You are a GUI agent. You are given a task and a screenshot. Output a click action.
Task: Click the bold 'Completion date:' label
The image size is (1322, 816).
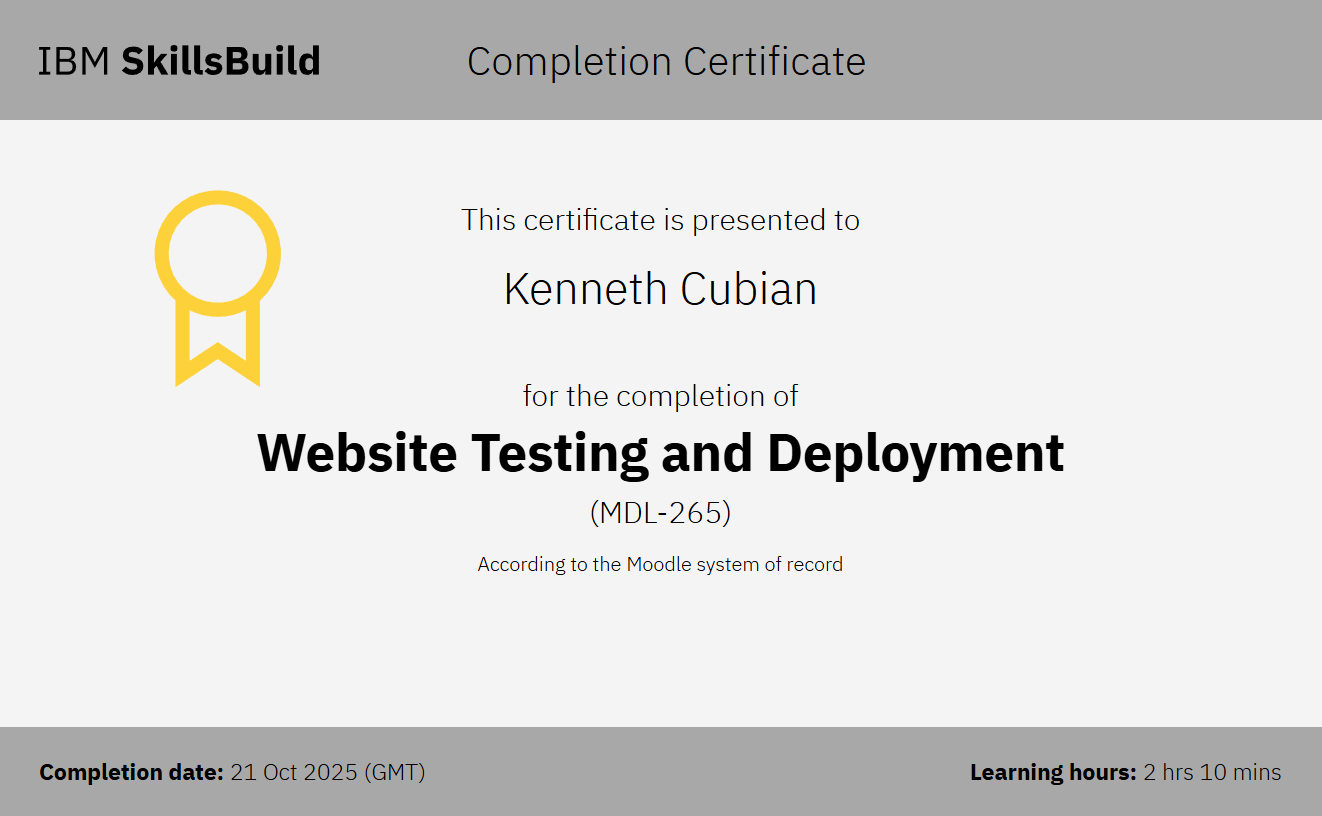coord(131,773)
